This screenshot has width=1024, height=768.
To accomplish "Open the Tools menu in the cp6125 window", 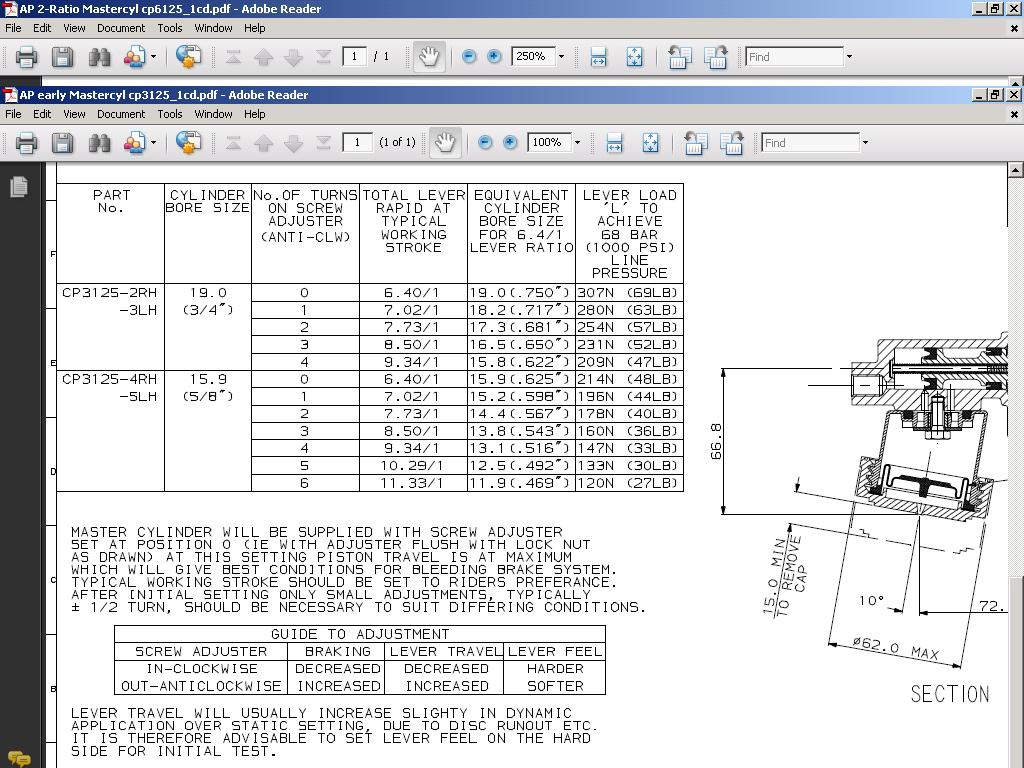I will coord(170,28).
